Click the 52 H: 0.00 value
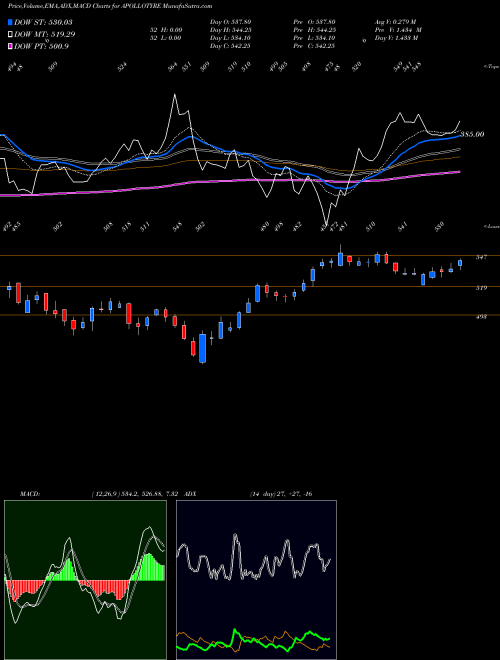The height and width of the screenshot is (660, 500). pos(166,30)
